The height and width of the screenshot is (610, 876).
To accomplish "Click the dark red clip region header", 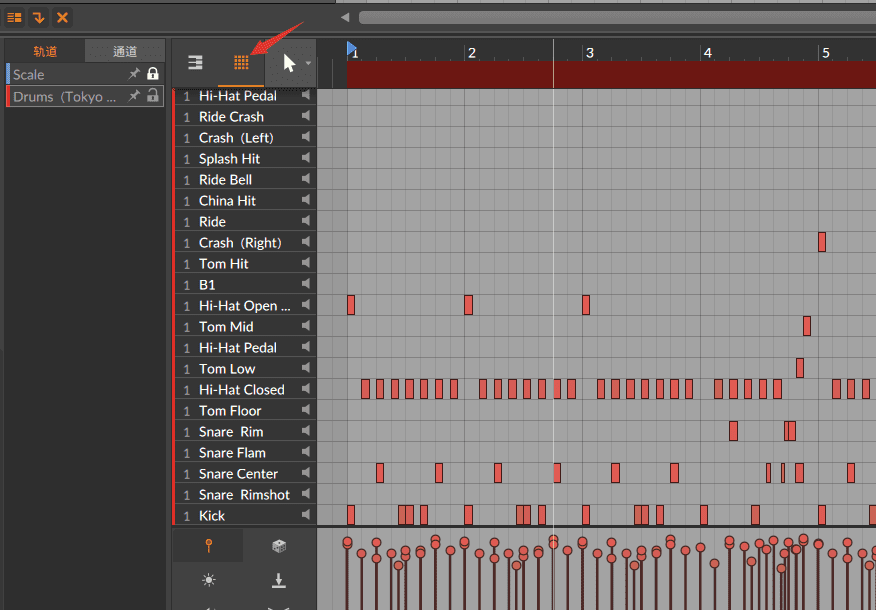I will [x=611, y=74].
